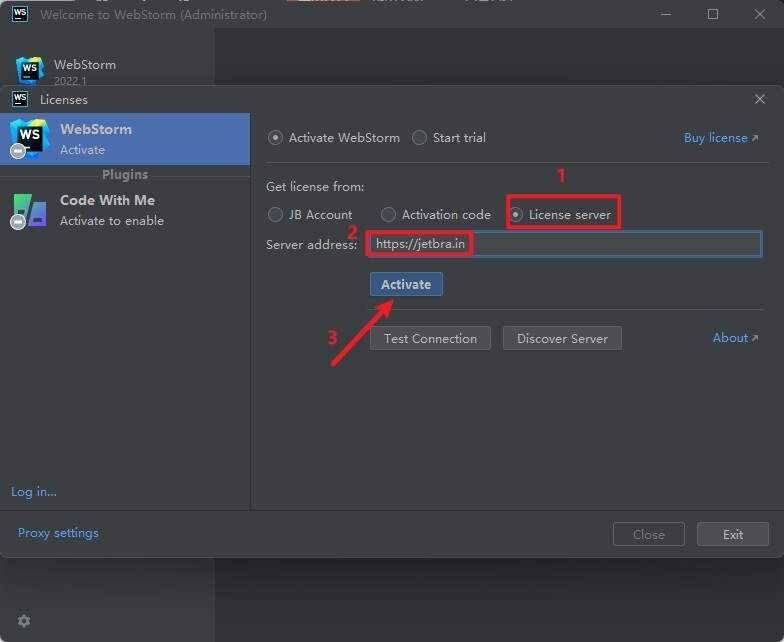Open the Buy license link

720,138
